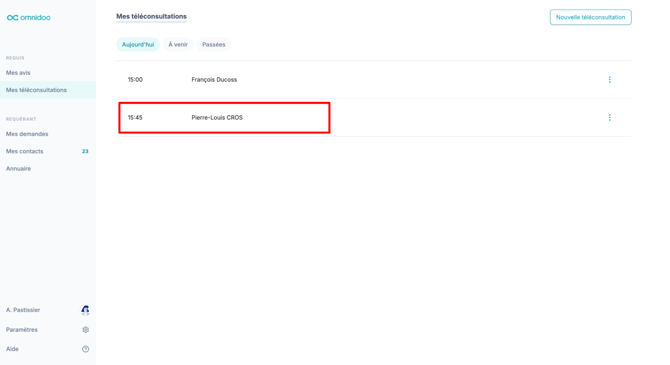This screenshot has width=670, height=365.
Task: Open Mes avis in sidebar
Action: click(18, 73)
